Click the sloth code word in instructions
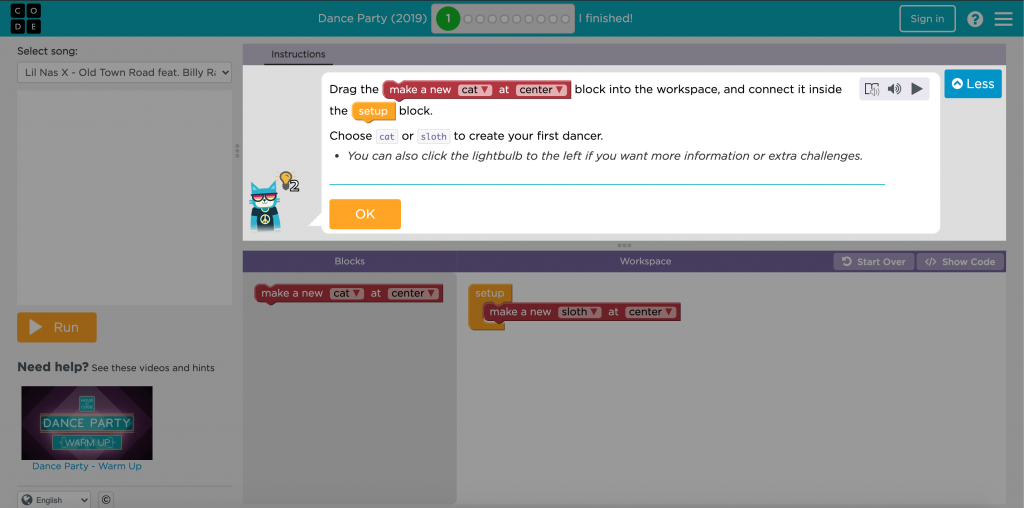The image size is (1024, 508). click(x=433, y=136)
